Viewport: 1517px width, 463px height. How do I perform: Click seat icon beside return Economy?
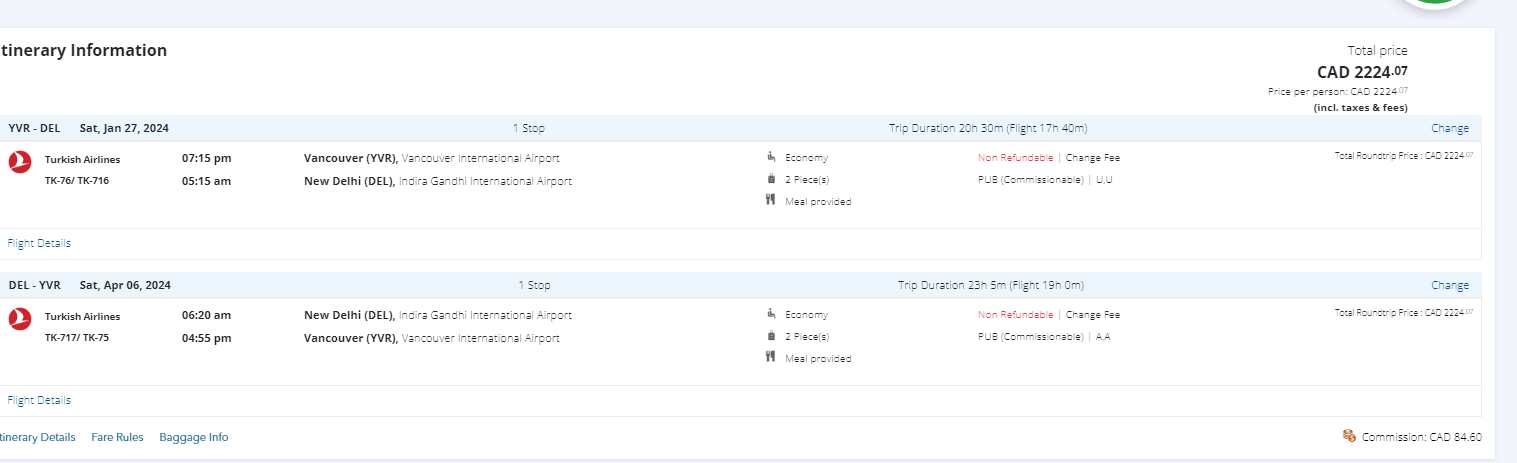tap(771, 314)
